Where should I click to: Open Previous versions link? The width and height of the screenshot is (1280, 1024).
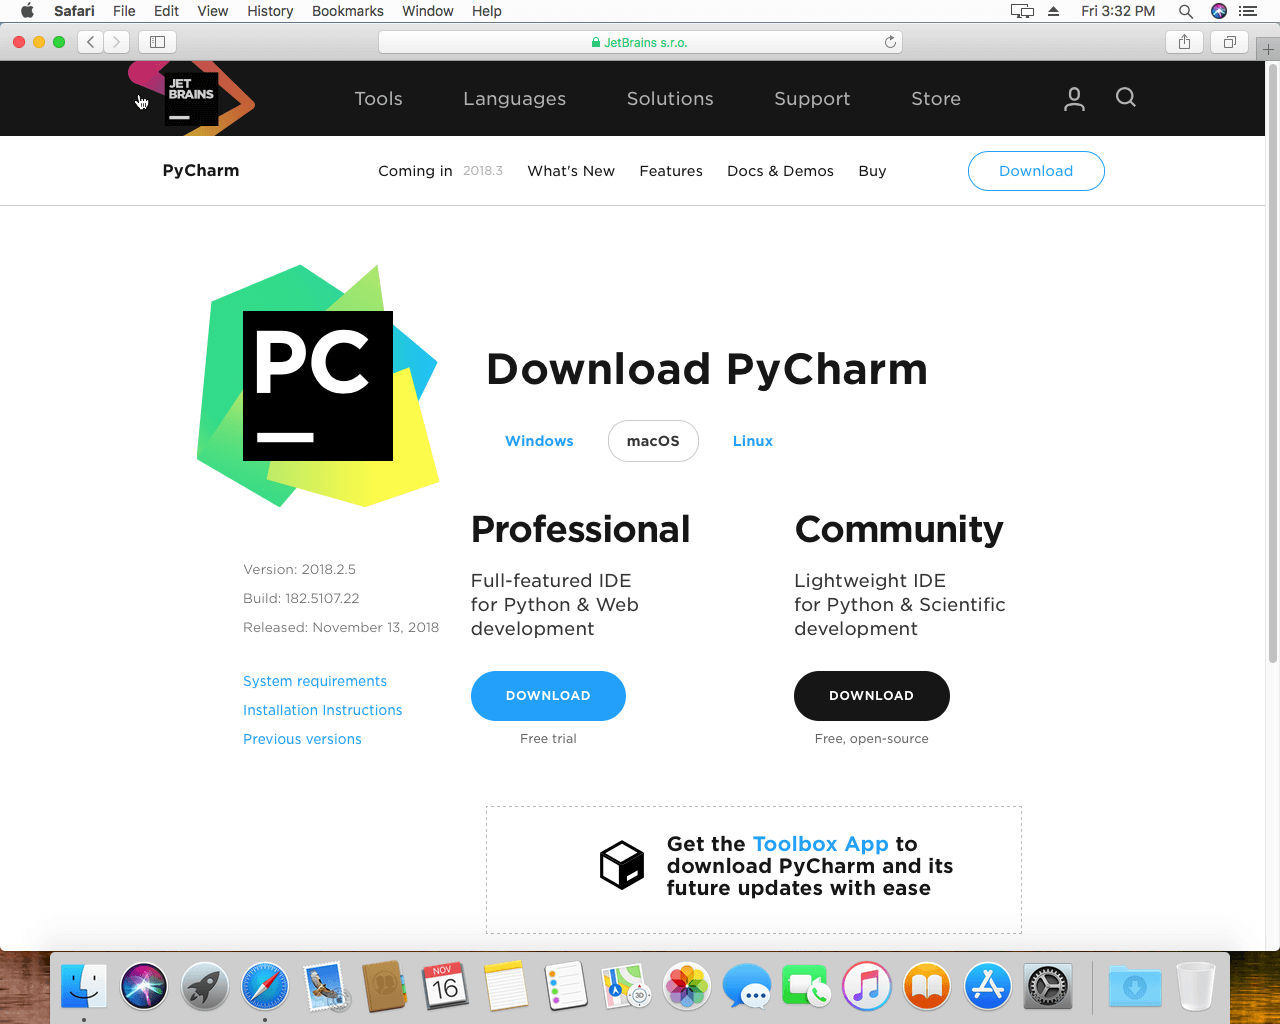pyautogui.click(x=302, y=739)
